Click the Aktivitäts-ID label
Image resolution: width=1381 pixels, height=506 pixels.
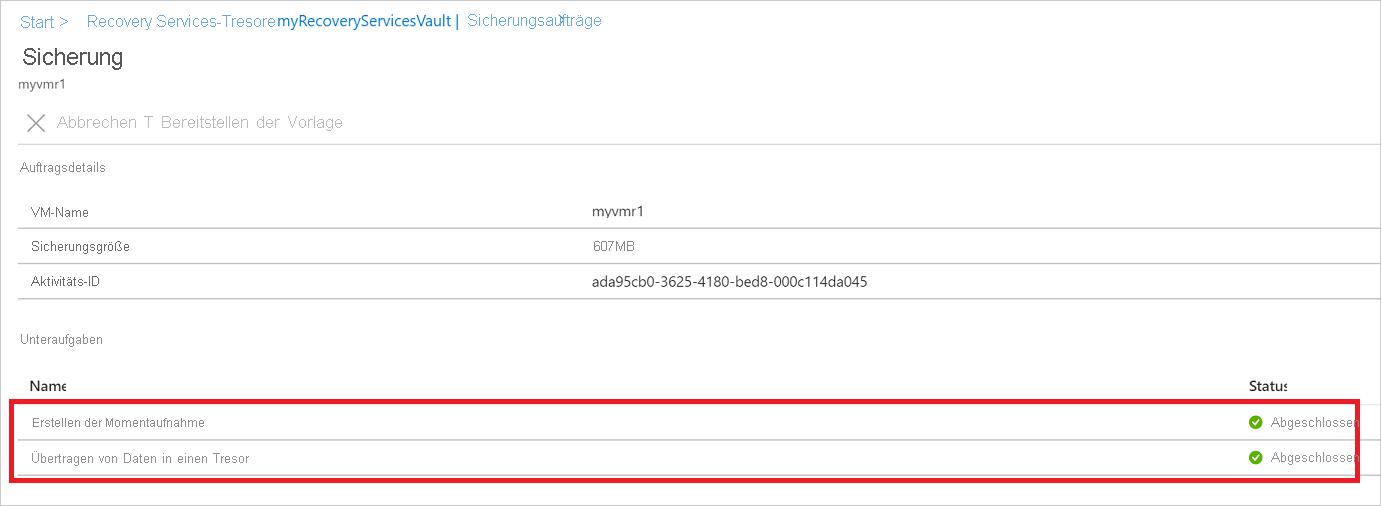65,282
